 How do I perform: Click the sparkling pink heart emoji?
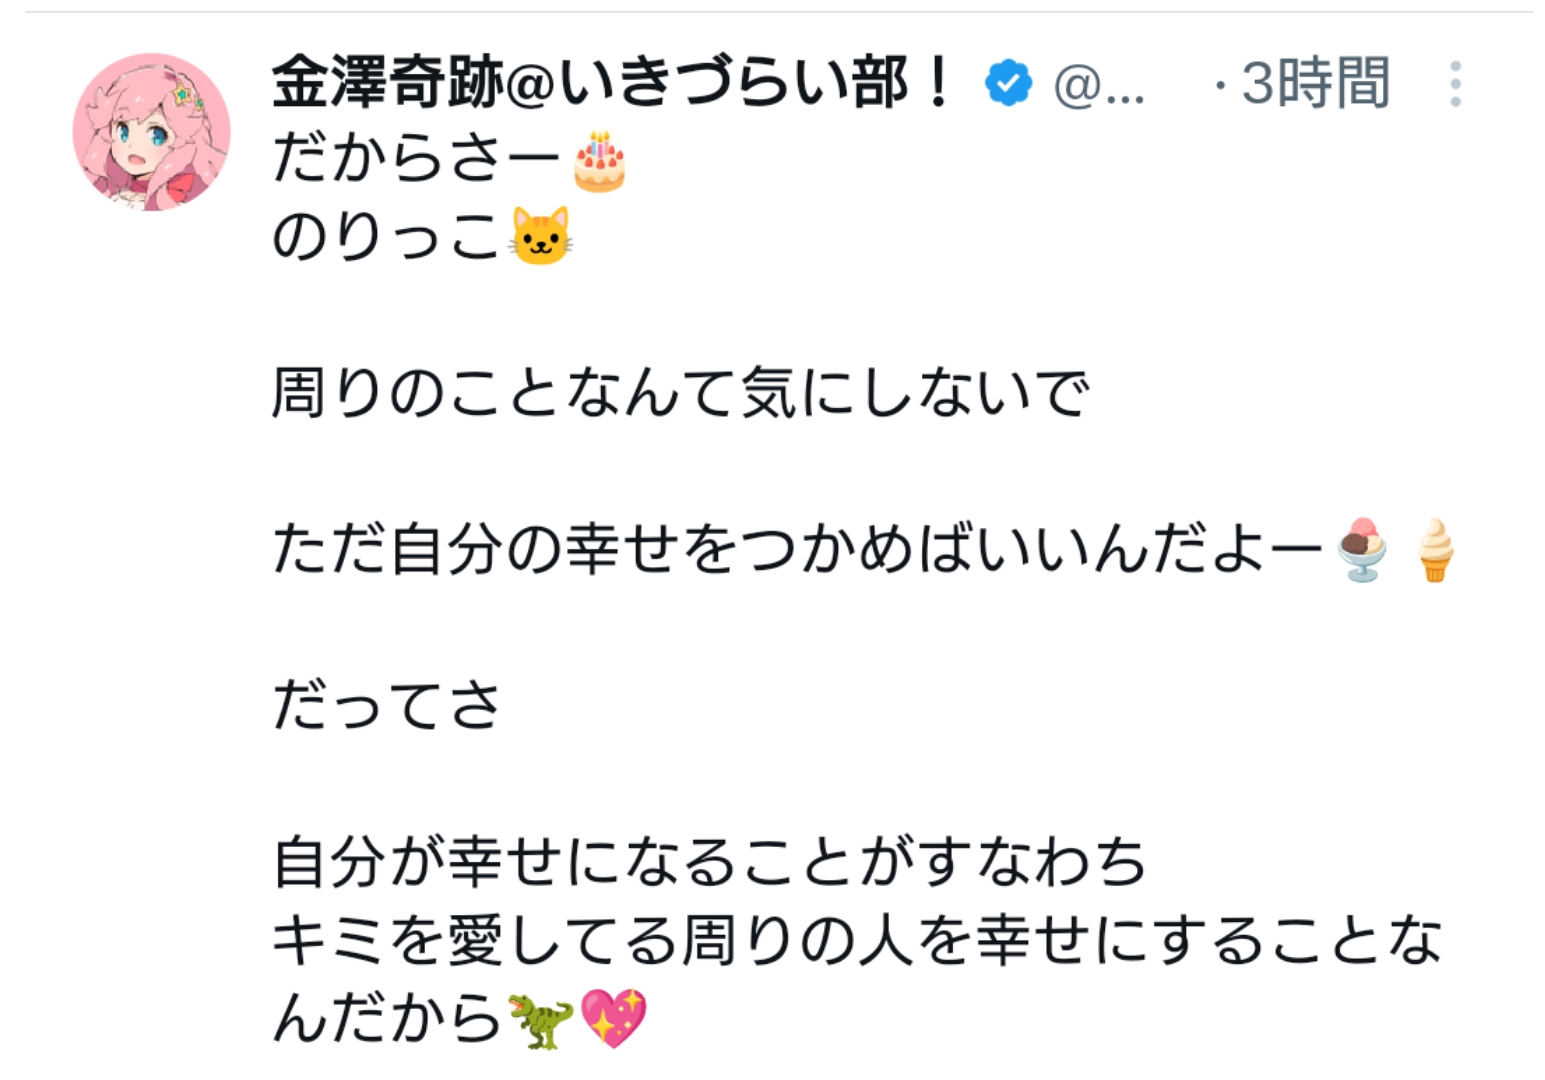614,1019
